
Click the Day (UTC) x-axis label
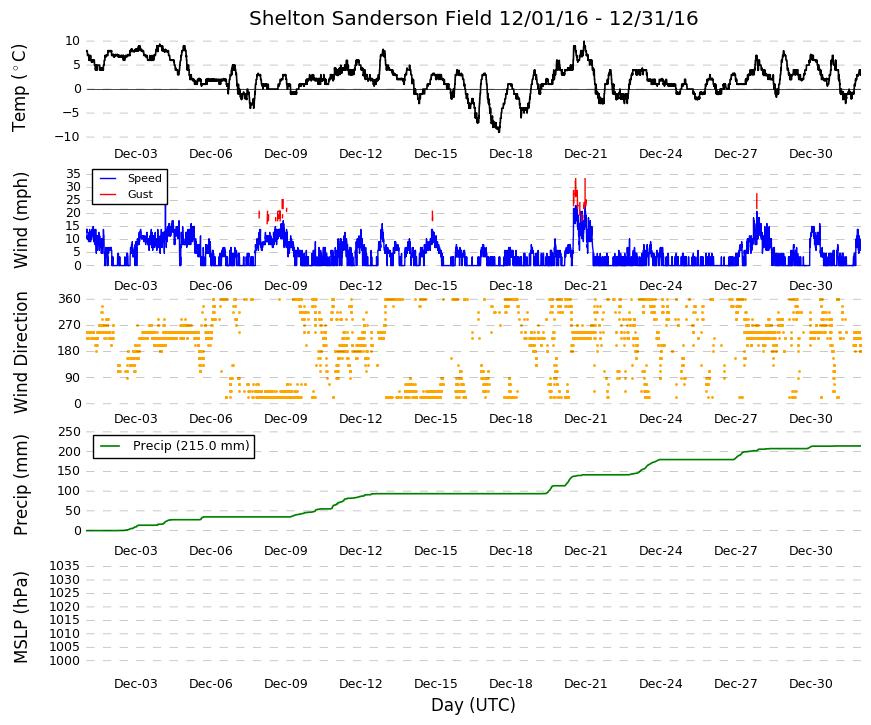pos(473,705)
